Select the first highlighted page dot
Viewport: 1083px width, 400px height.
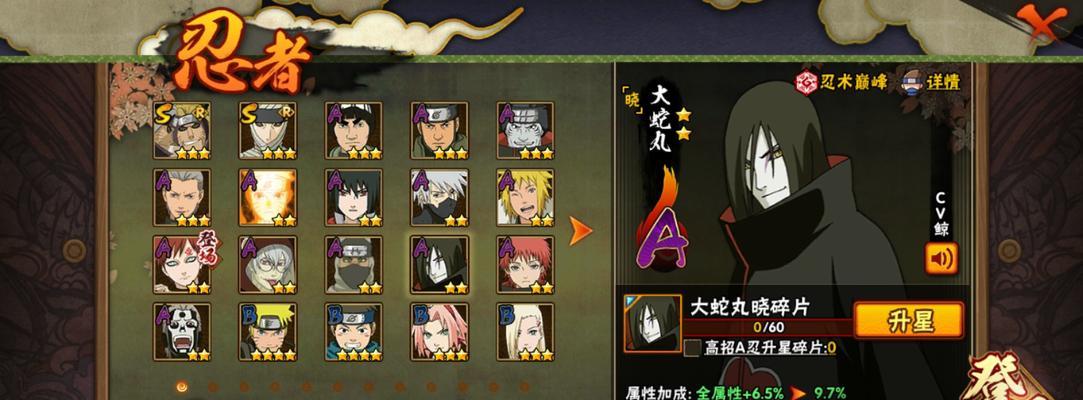182,387
